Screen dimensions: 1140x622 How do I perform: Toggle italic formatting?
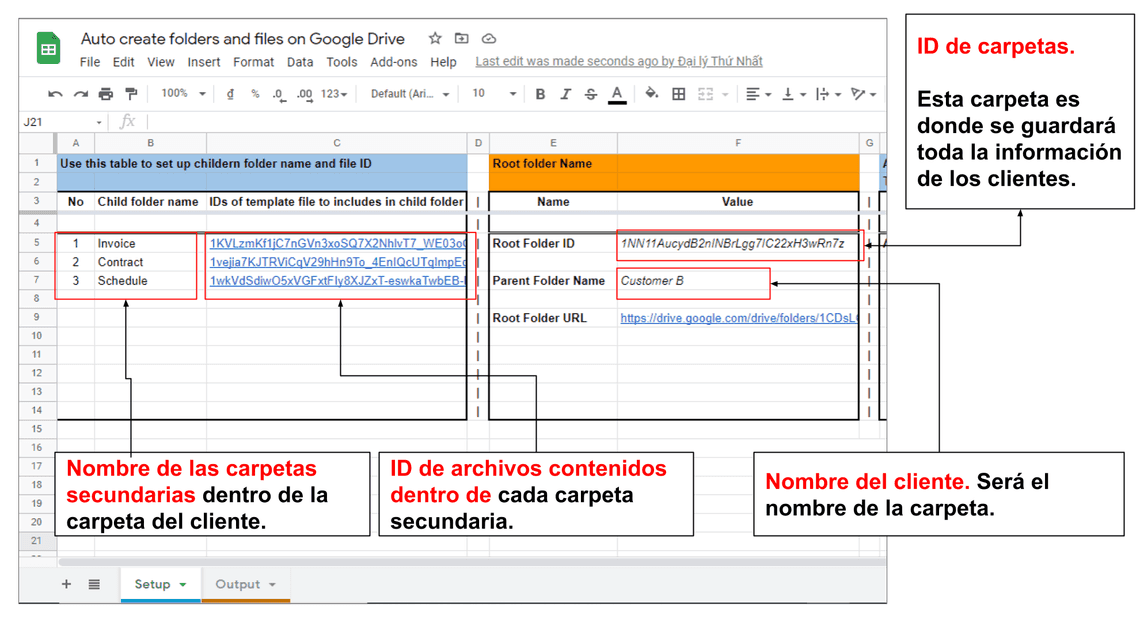click(x=565, y=94)
